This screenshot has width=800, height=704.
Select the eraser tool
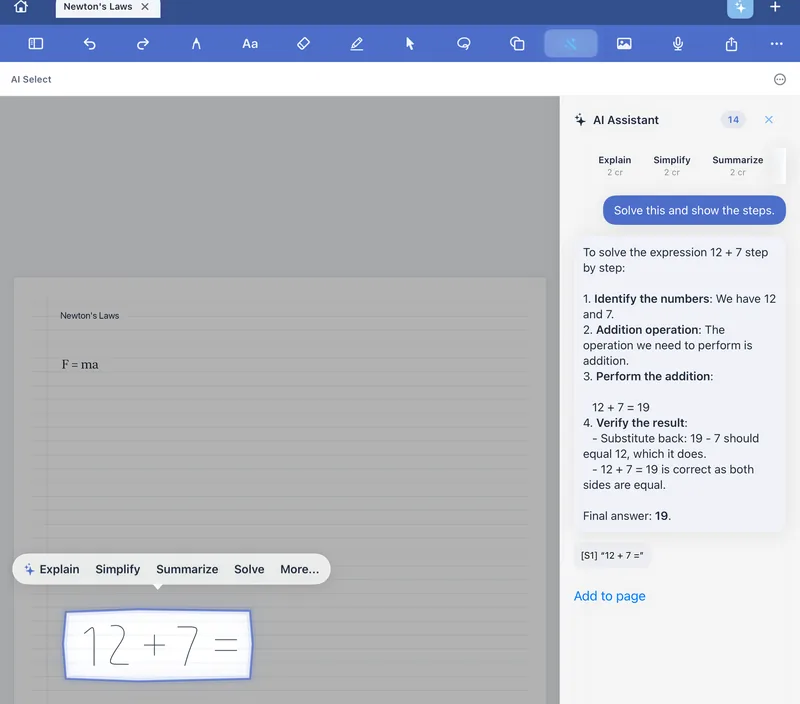[x=303, y=44]
